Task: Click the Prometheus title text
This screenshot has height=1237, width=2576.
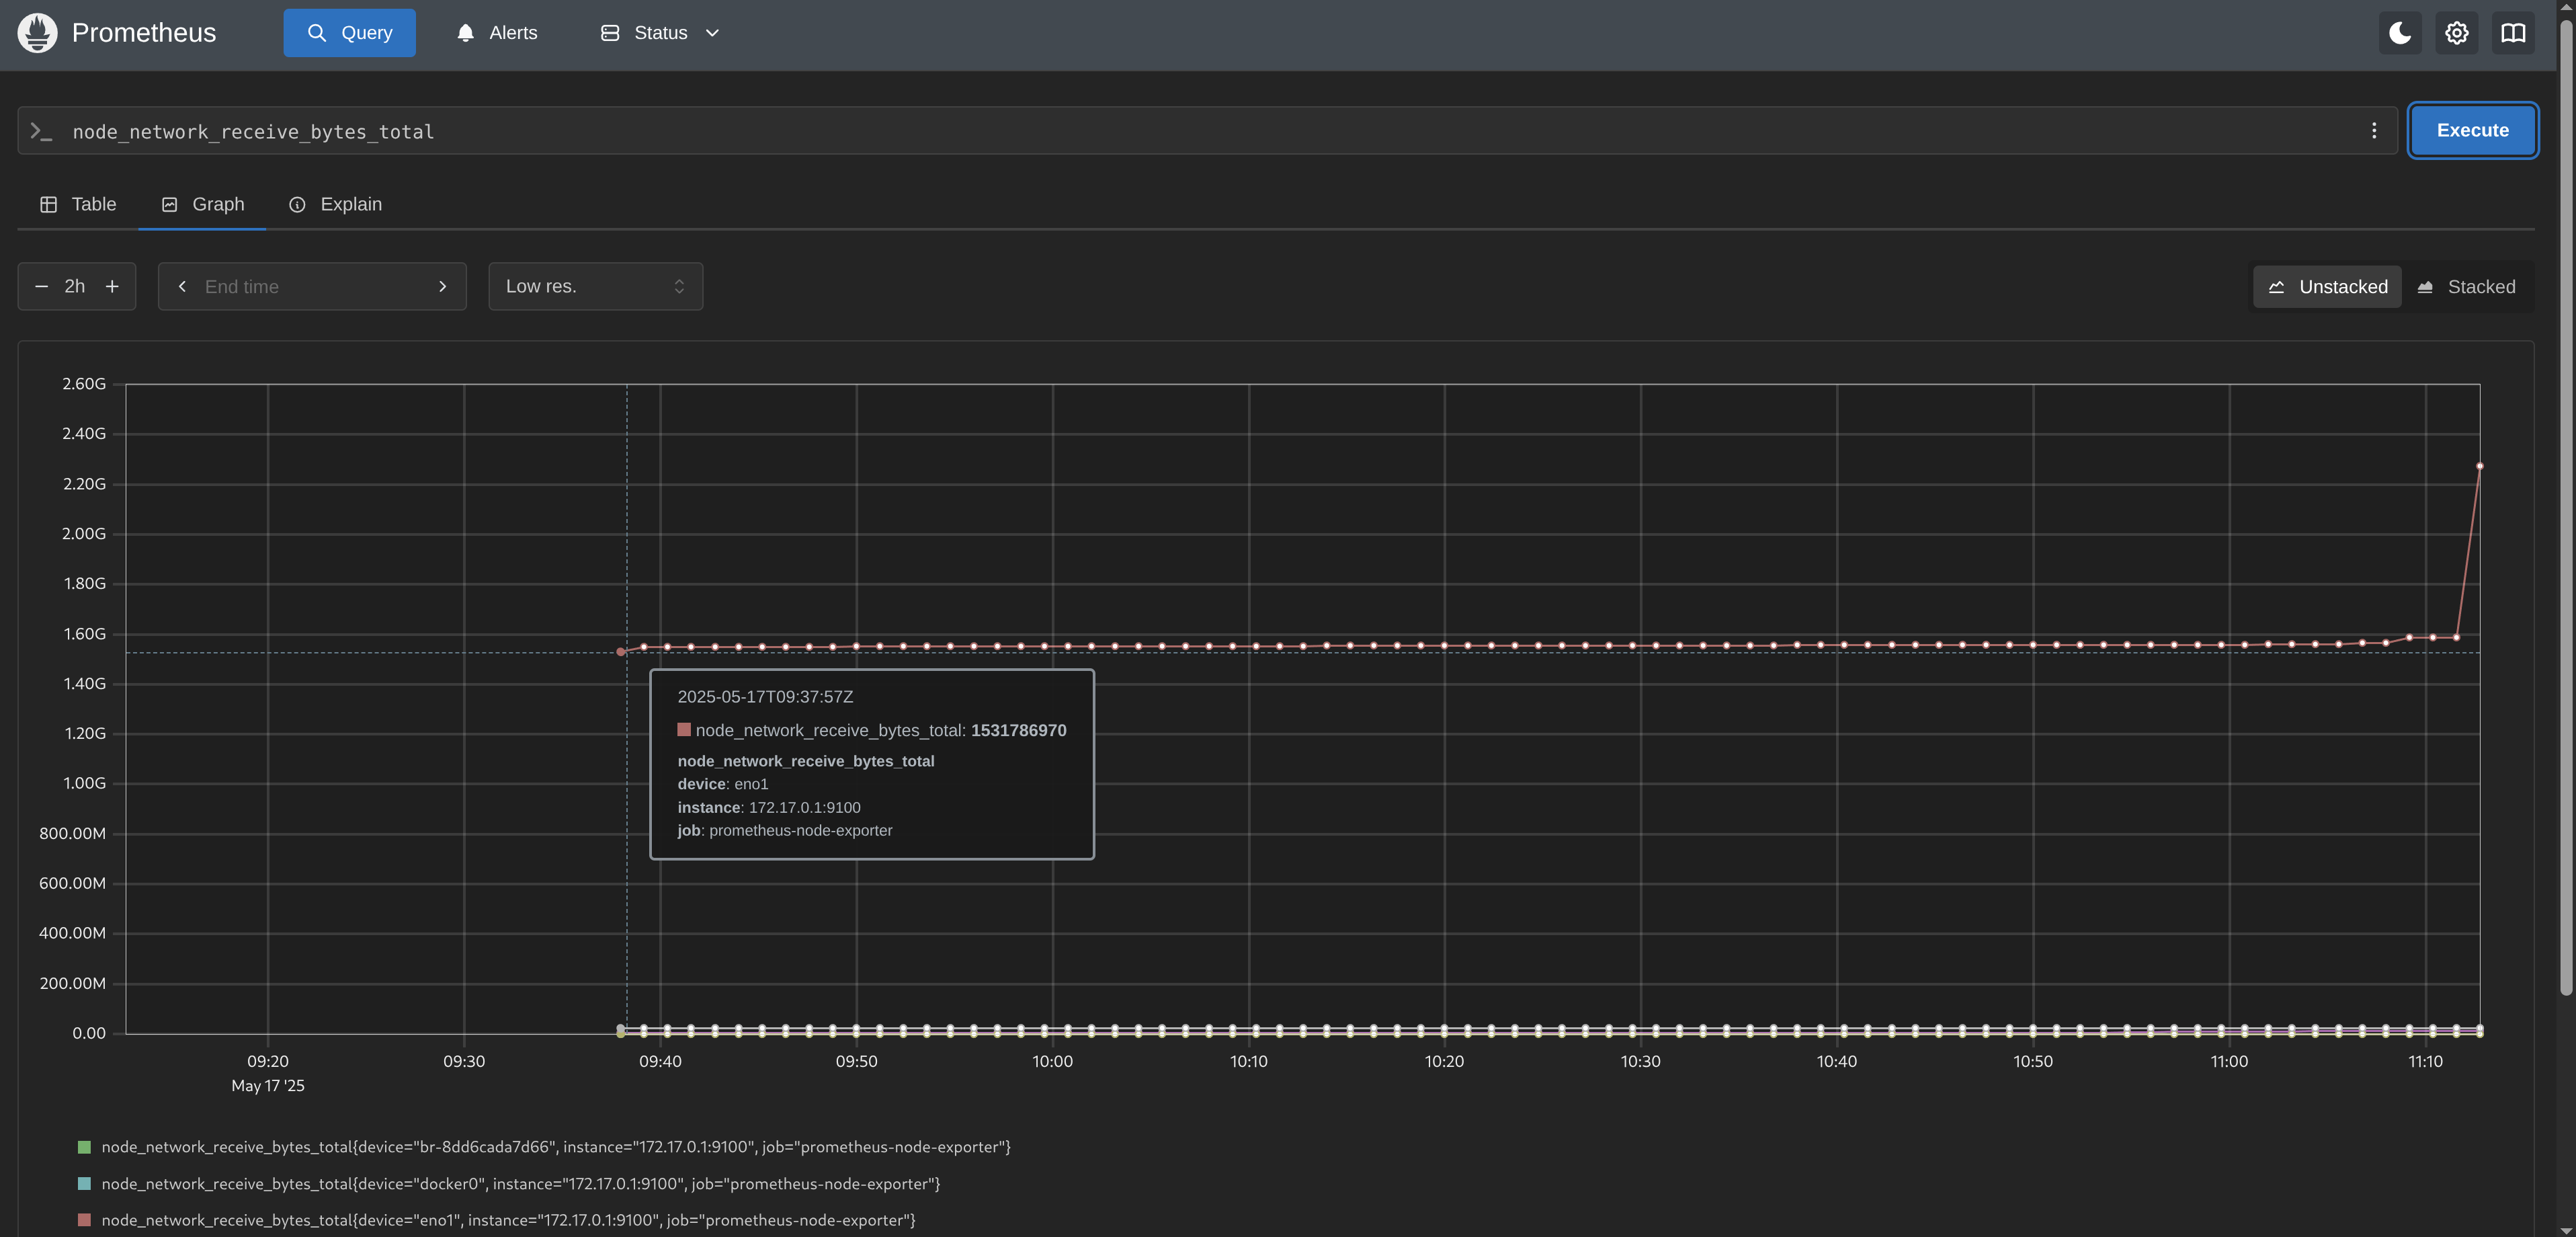Action: click(144, 33)
